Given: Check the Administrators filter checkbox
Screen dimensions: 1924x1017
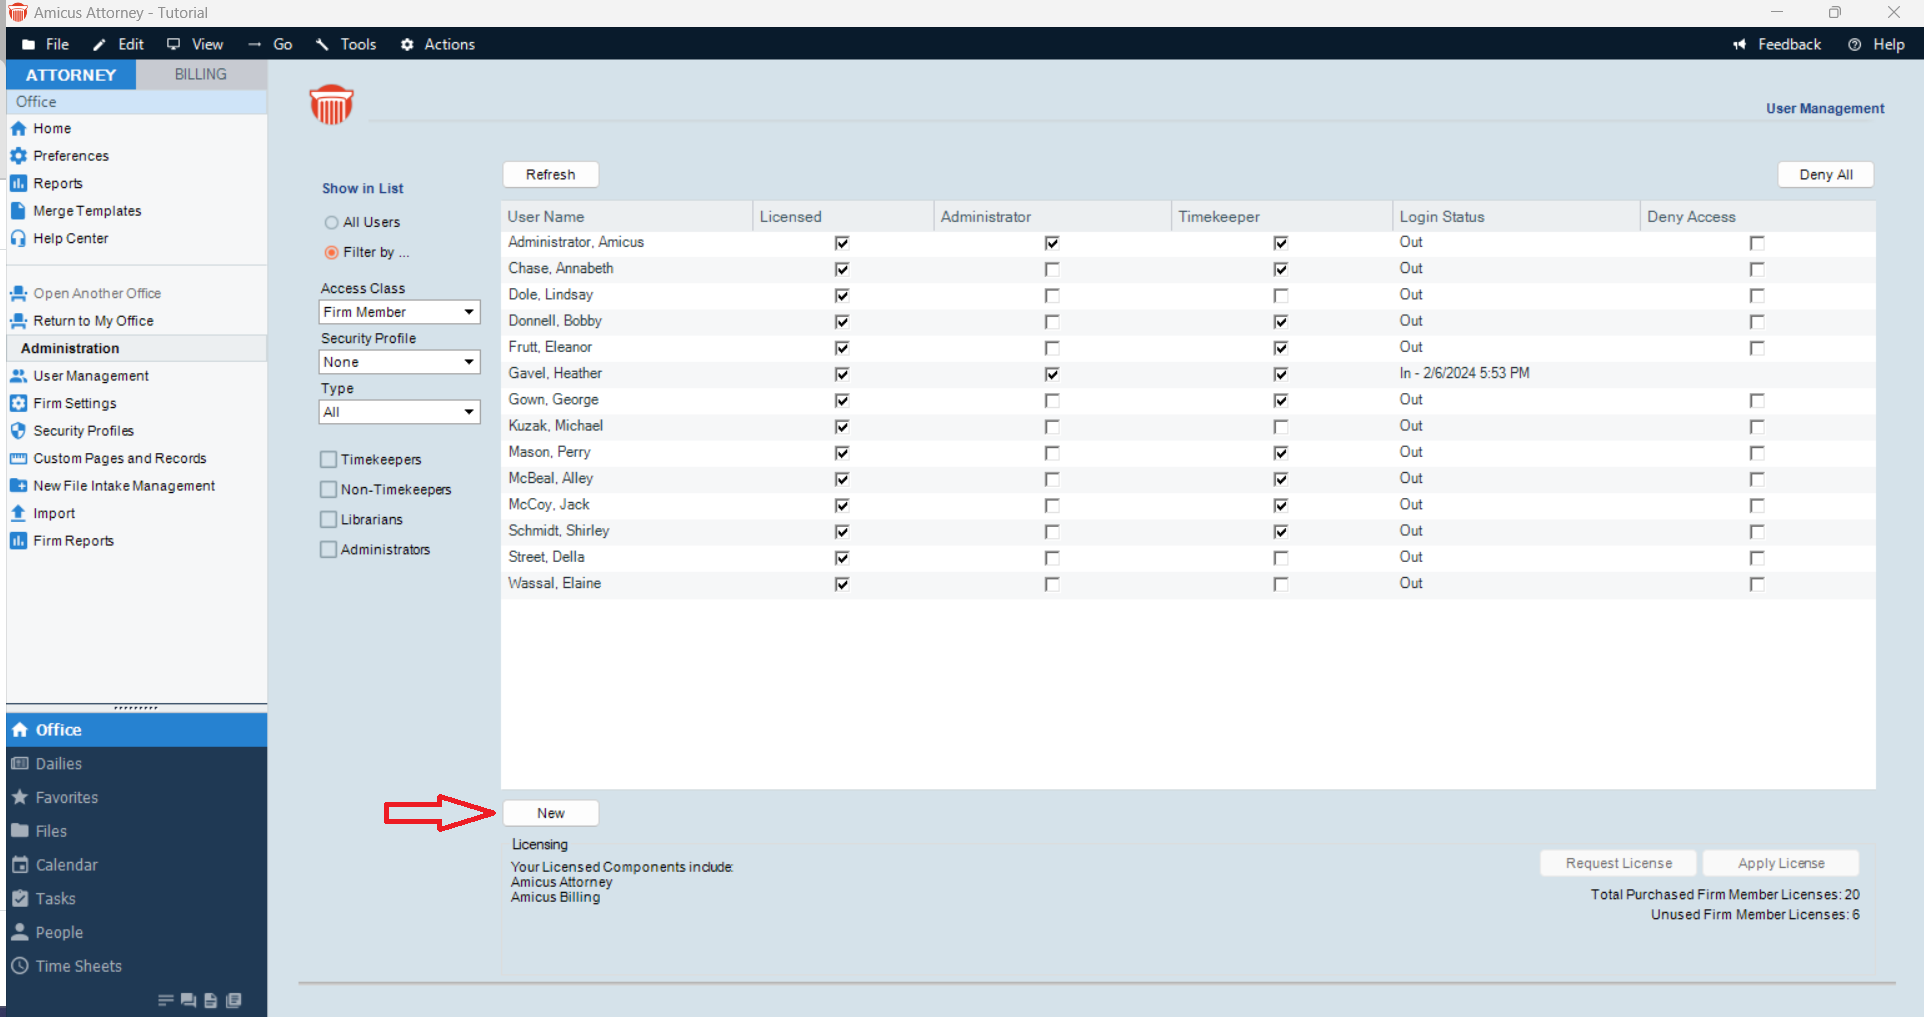Looking at the screenshot, I should pos(328,550).
